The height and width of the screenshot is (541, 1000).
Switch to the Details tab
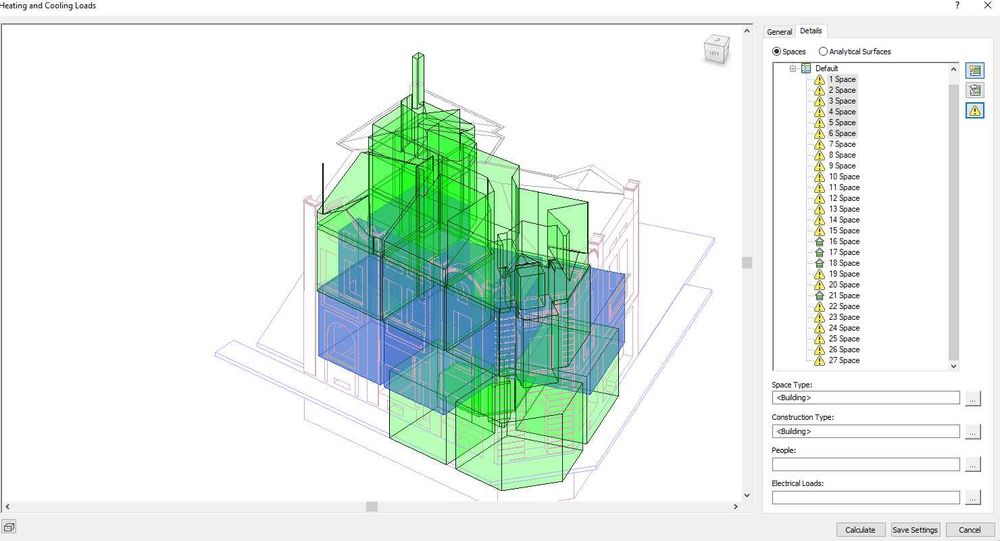click(811, 31)
